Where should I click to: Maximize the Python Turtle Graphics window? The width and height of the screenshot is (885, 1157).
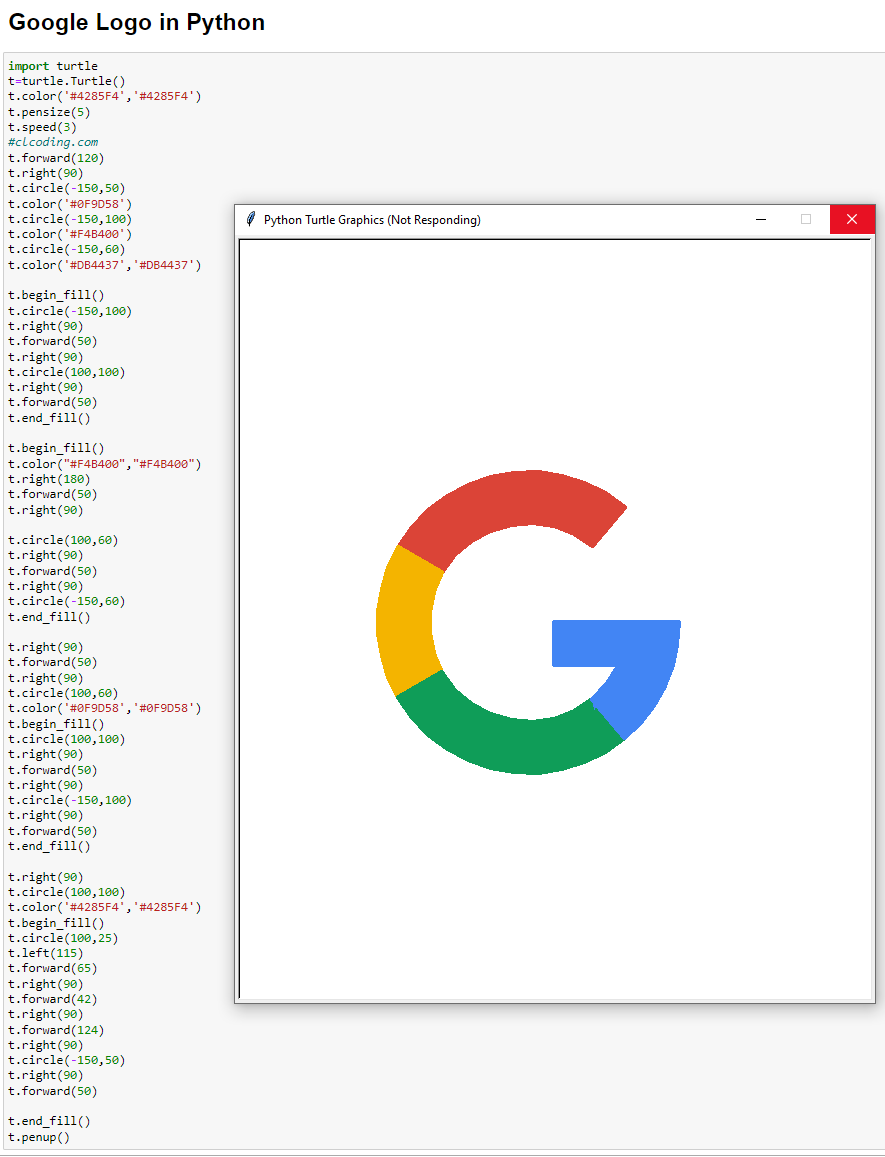pyautogui.click(x=806, y=219)
